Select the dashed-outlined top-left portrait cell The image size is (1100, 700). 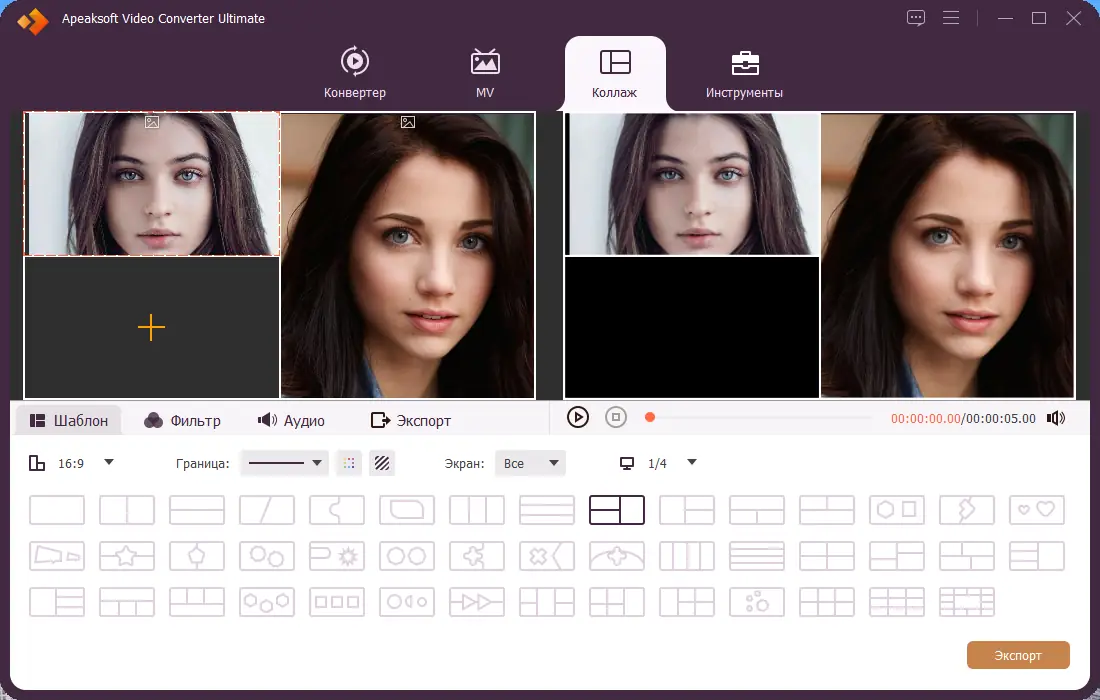click(x=152, y=184)
